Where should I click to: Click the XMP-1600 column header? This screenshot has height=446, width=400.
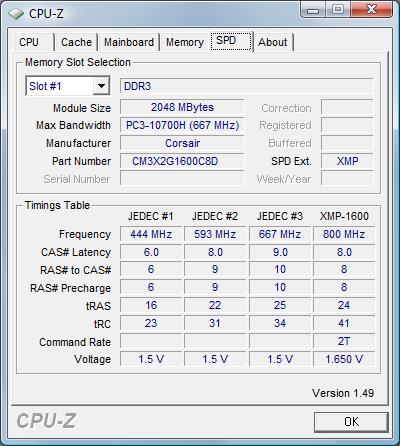point(344,216)
